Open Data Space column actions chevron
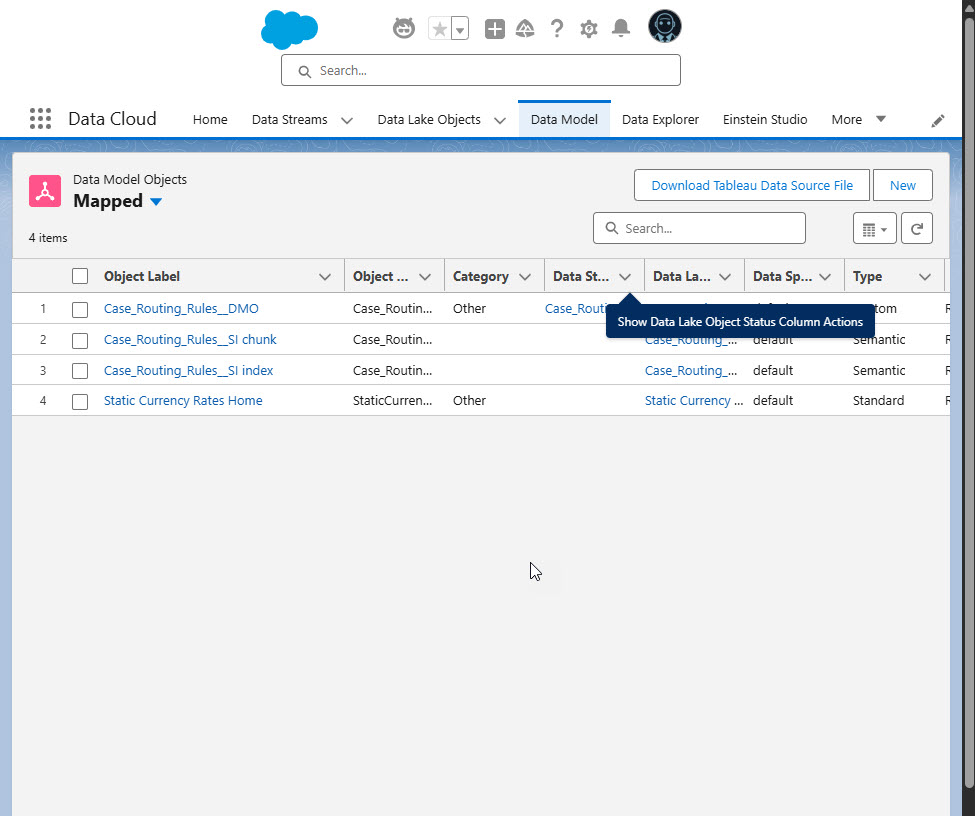975x816 pixels. click(825, 277)
